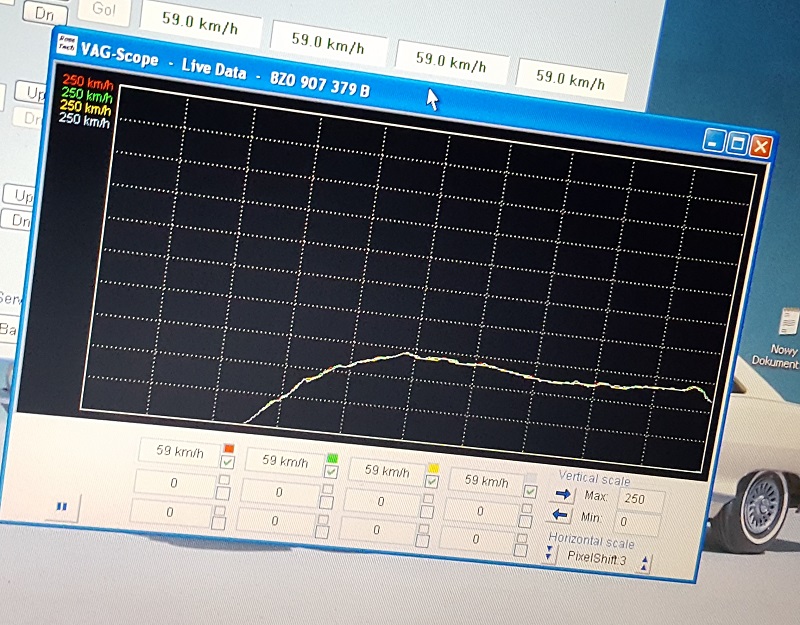This screenshot has height=625, width=800.
Task: Uncheck the red channel checkbox
Action: pyautogui.click(x=227, y=462)
